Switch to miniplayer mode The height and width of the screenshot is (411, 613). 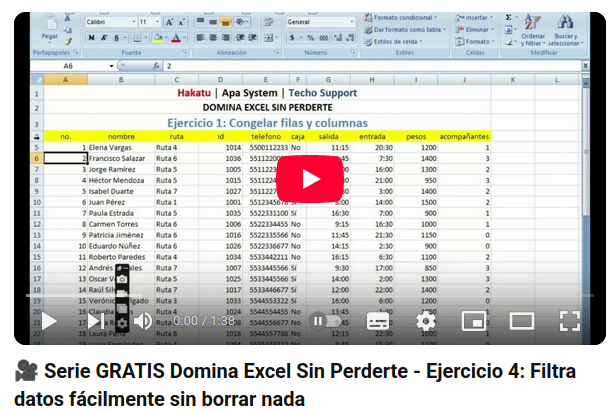[474, 321]
